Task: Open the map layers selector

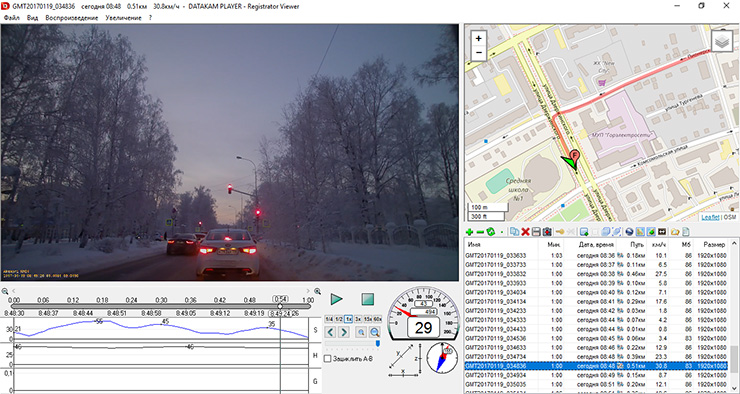Action: pos(722,41)
